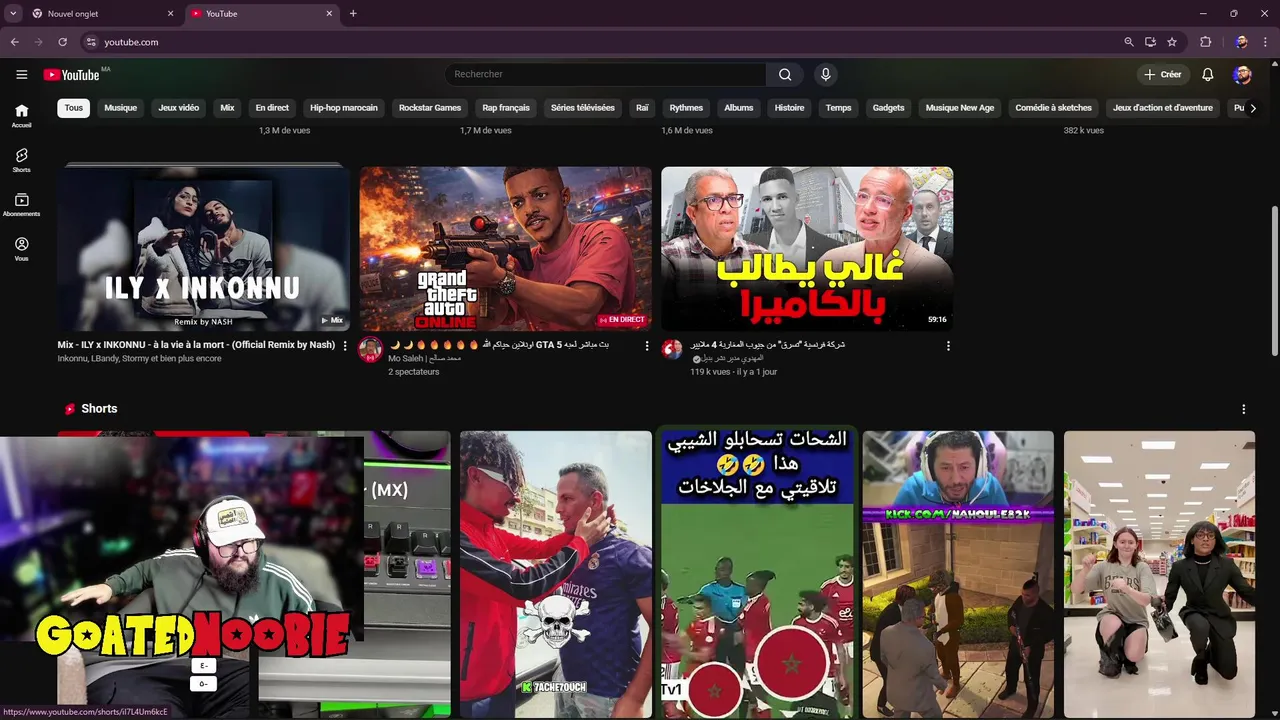Viewport: 1280px width, 720px height.
Task: Open the ILY x INKONNU mix thumbnail
Action: coord(203,249)
